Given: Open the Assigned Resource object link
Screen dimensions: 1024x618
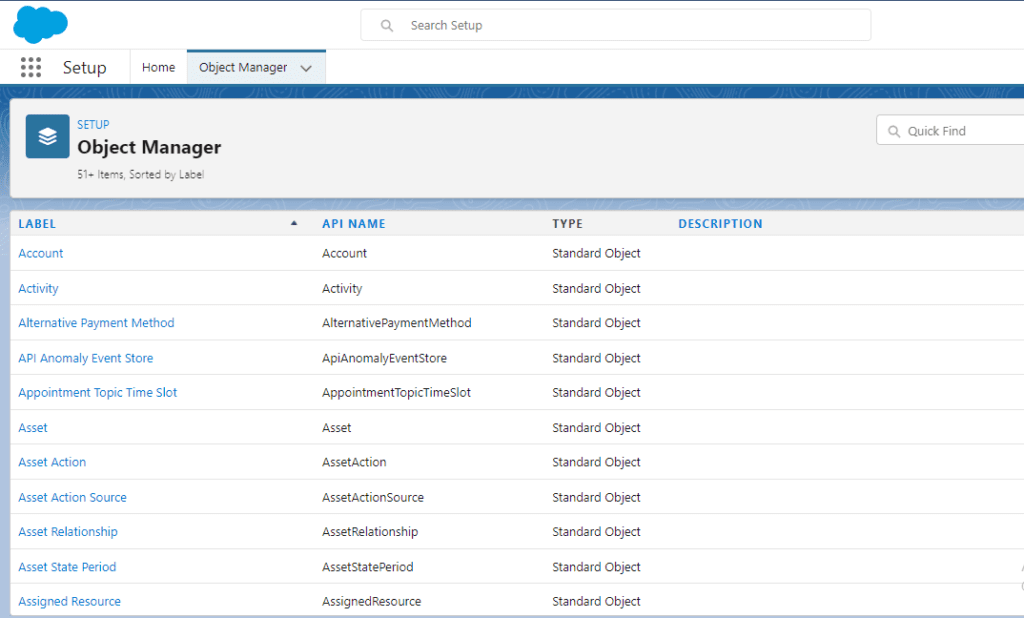Looking at the screenshot, I should tap(69, 602).
